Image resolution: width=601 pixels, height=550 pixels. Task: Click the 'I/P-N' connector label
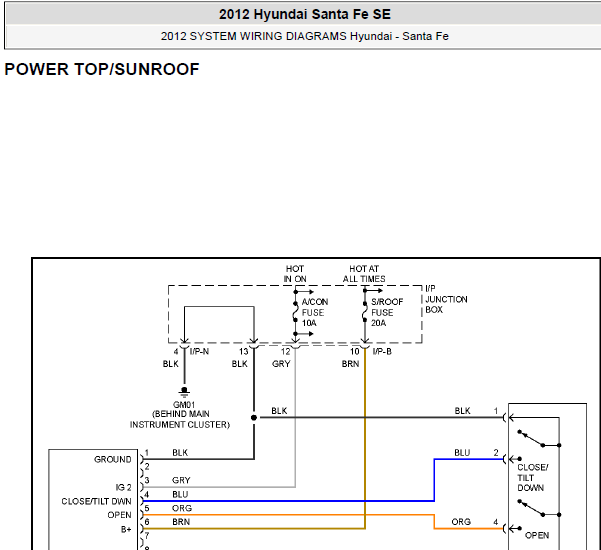point(199,351)
